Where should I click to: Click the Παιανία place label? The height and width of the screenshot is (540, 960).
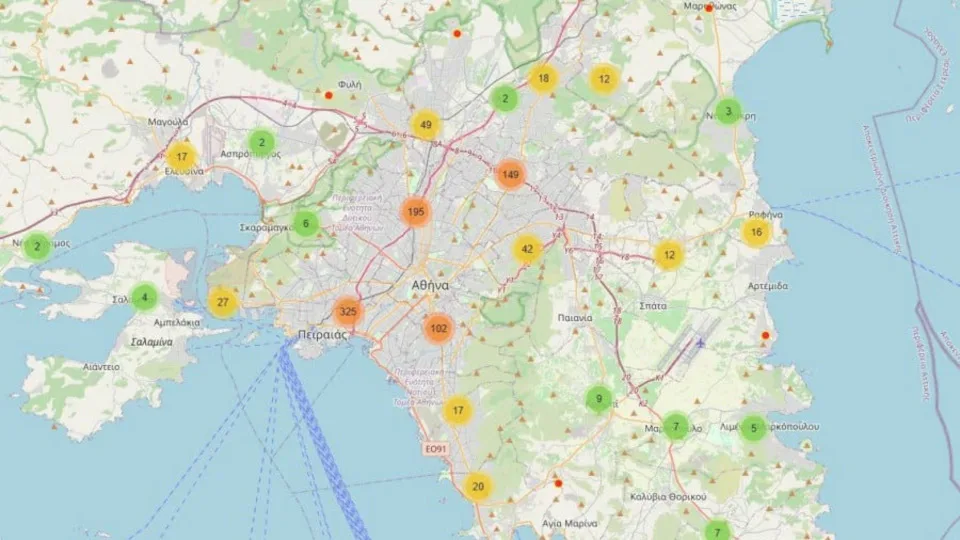[575, 318]
